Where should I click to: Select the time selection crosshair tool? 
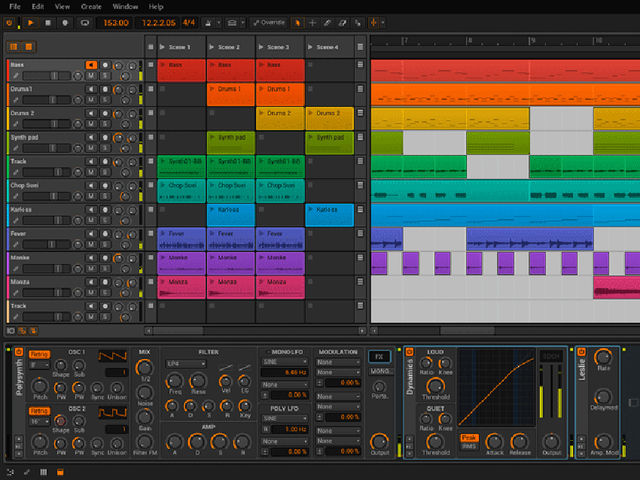tap(312, 23)
